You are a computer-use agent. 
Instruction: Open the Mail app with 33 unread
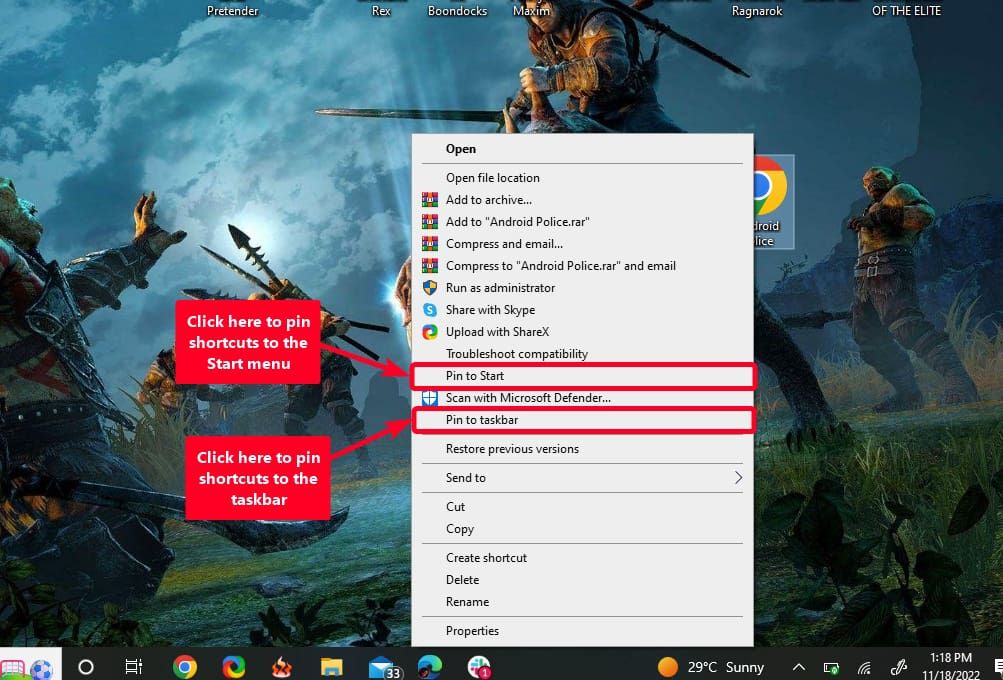pyautogui.click(x=383, y=667)
